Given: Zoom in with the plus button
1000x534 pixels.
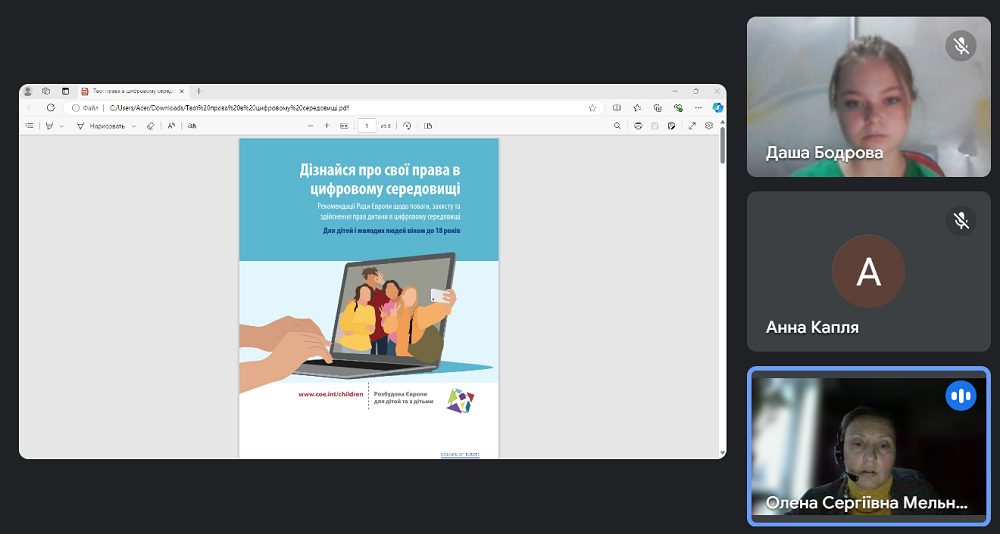Looking at the screenshot, I should pos(327,126).
